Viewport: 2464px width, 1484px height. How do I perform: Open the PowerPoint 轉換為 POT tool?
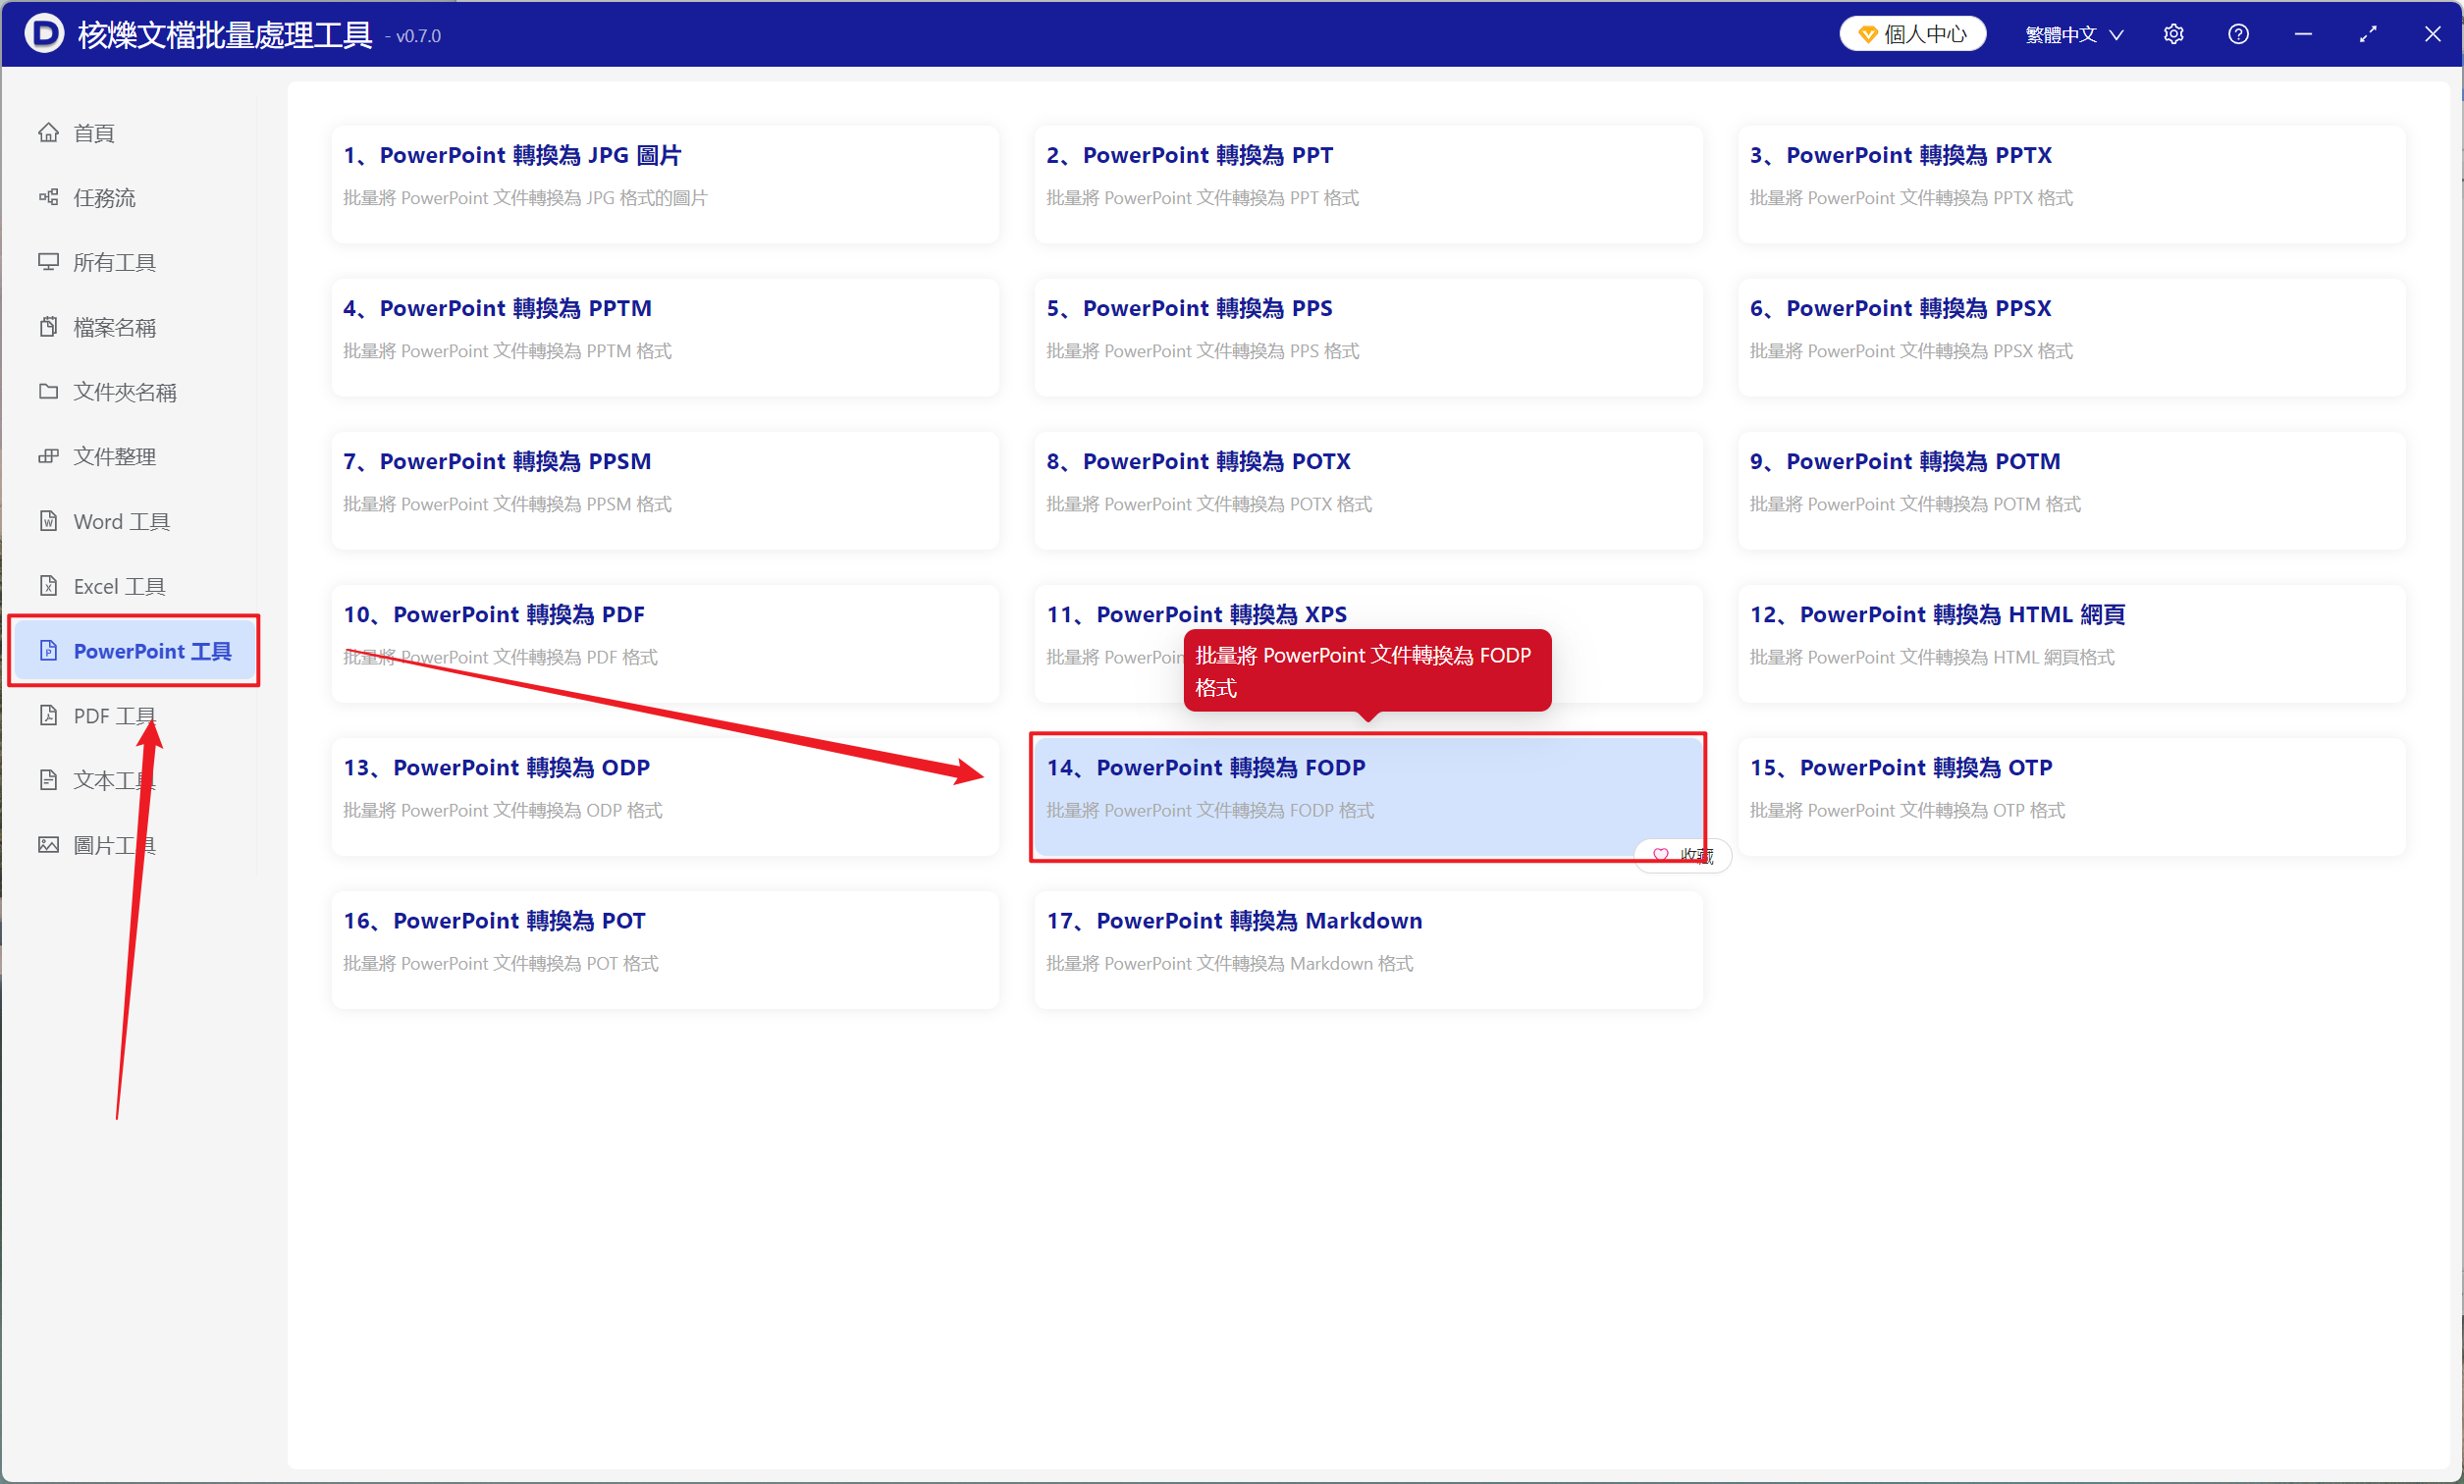(x=665, y=949)
